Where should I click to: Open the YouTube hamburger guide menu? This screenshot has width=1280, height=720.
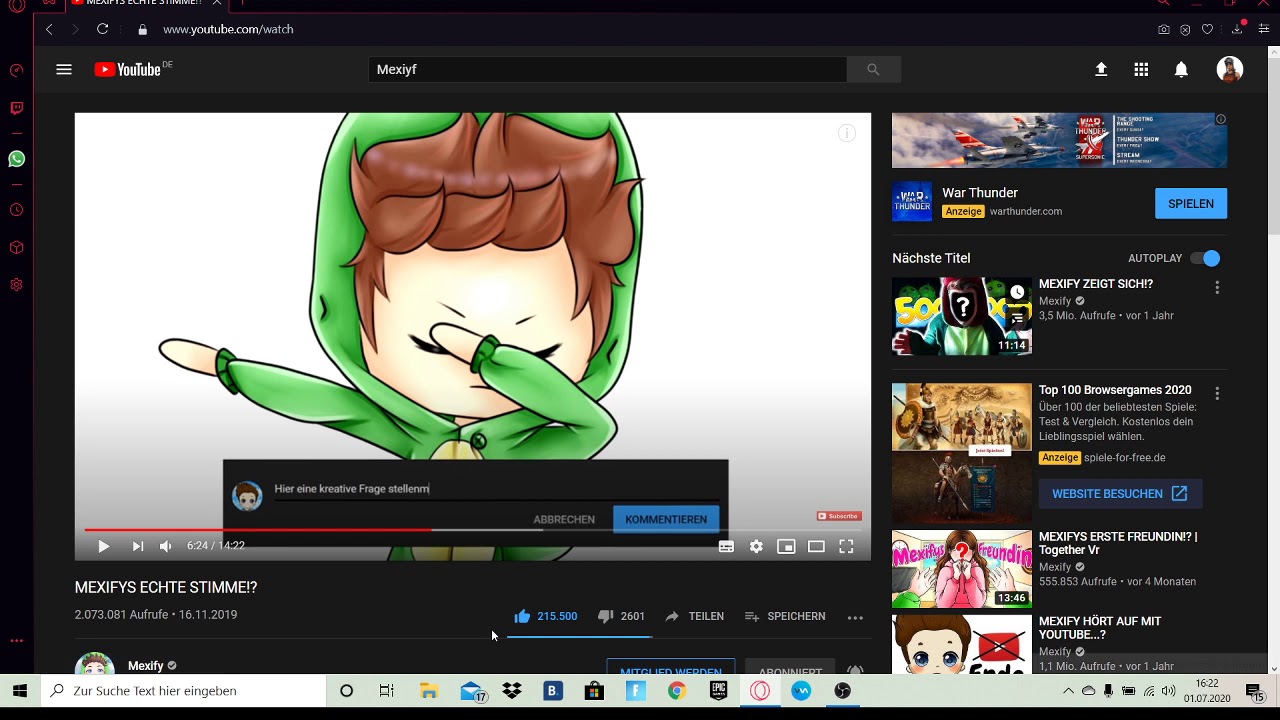pos(64,69)
